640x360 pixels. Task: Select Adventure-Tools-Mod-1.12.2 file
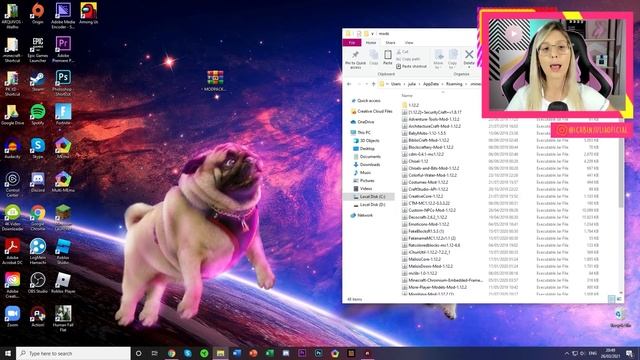pyautogui.click(x=431, y=119)
